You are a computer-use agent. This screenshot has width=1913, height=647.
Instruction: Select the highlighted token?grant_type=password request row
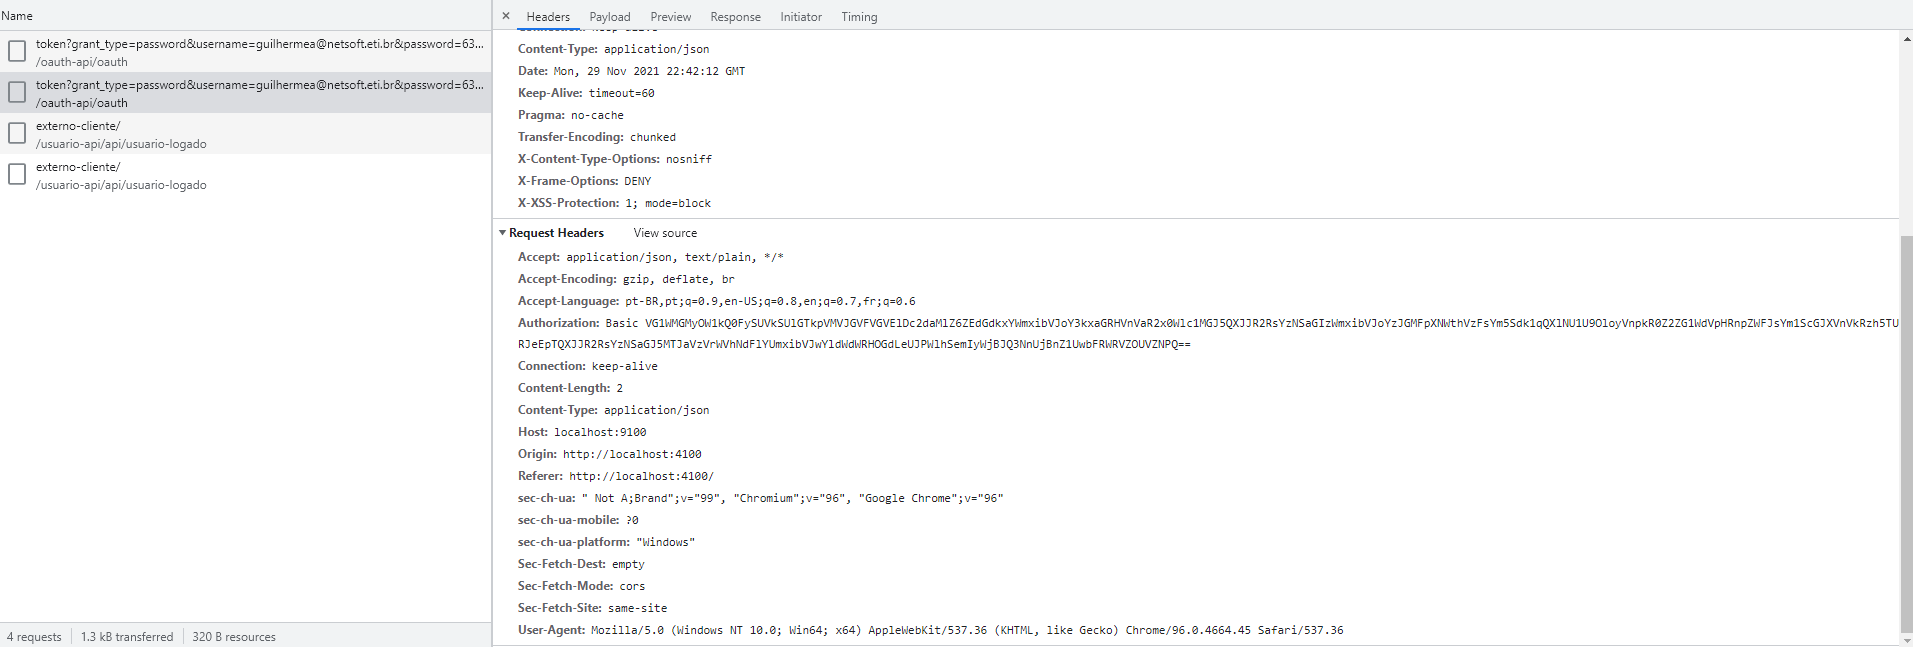(x=246, y=93)
